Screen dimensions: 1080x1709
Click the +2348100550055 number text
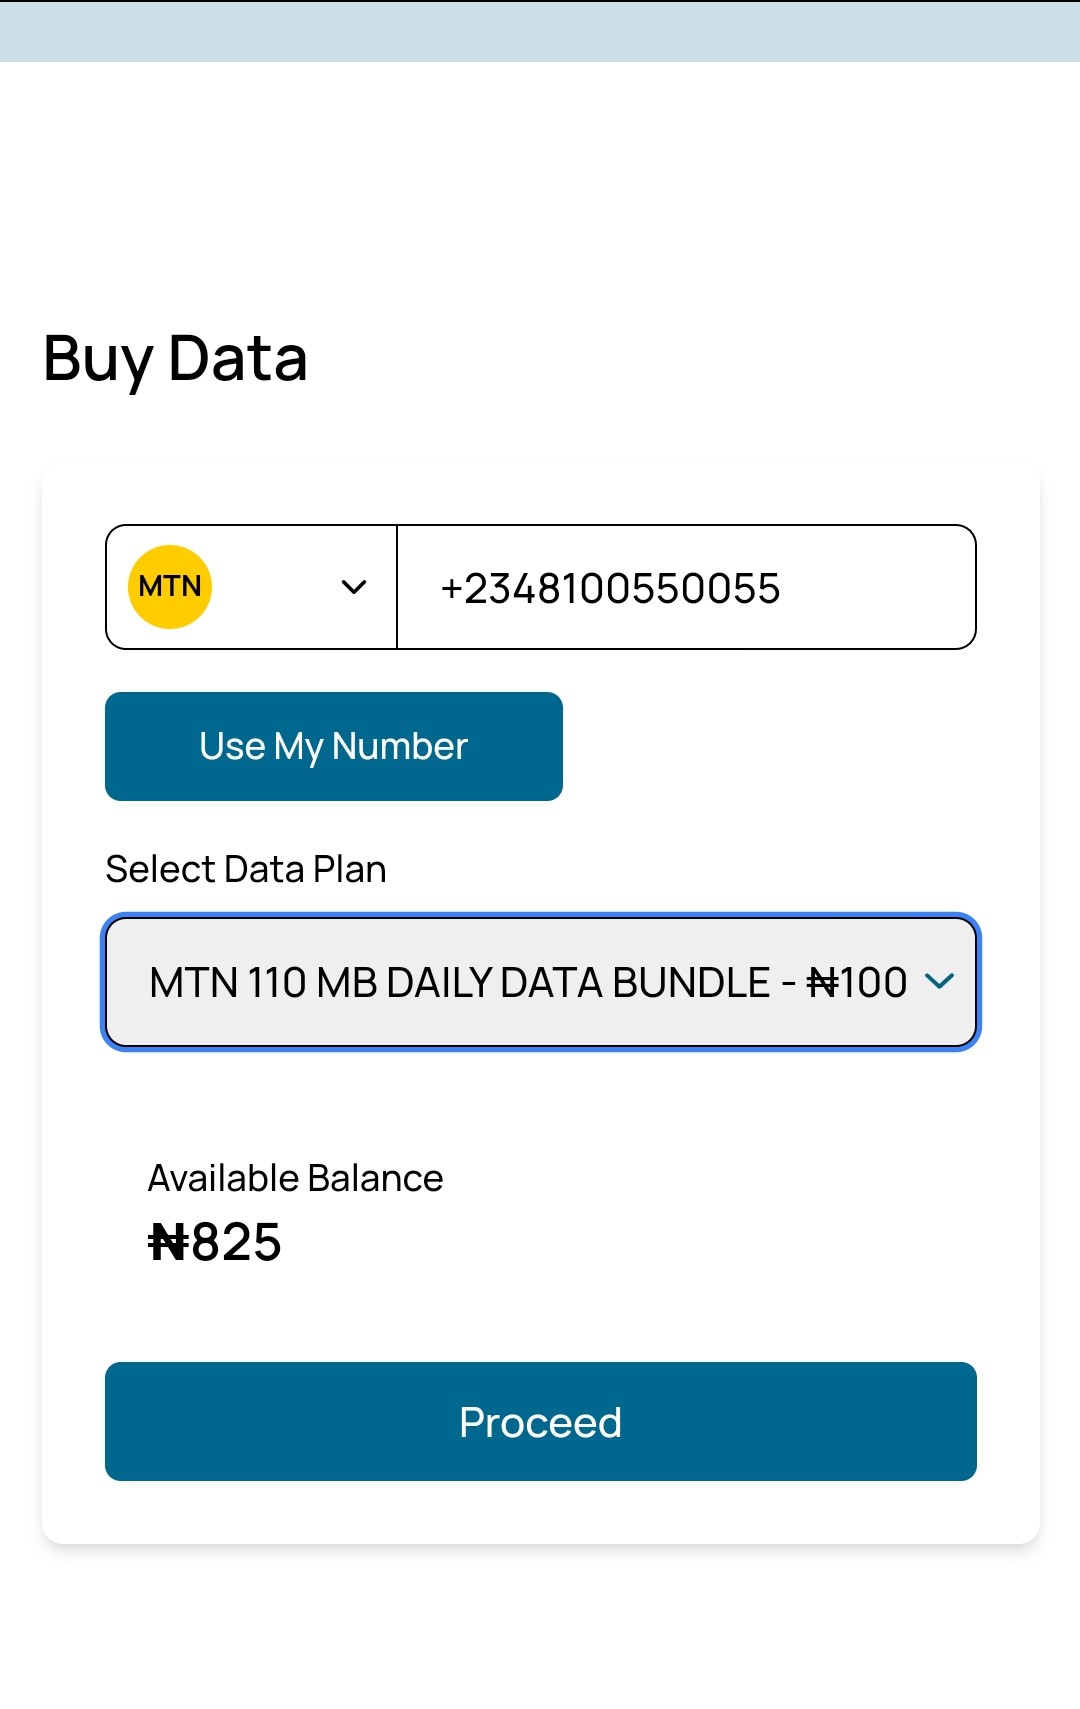tap(610, 589)
